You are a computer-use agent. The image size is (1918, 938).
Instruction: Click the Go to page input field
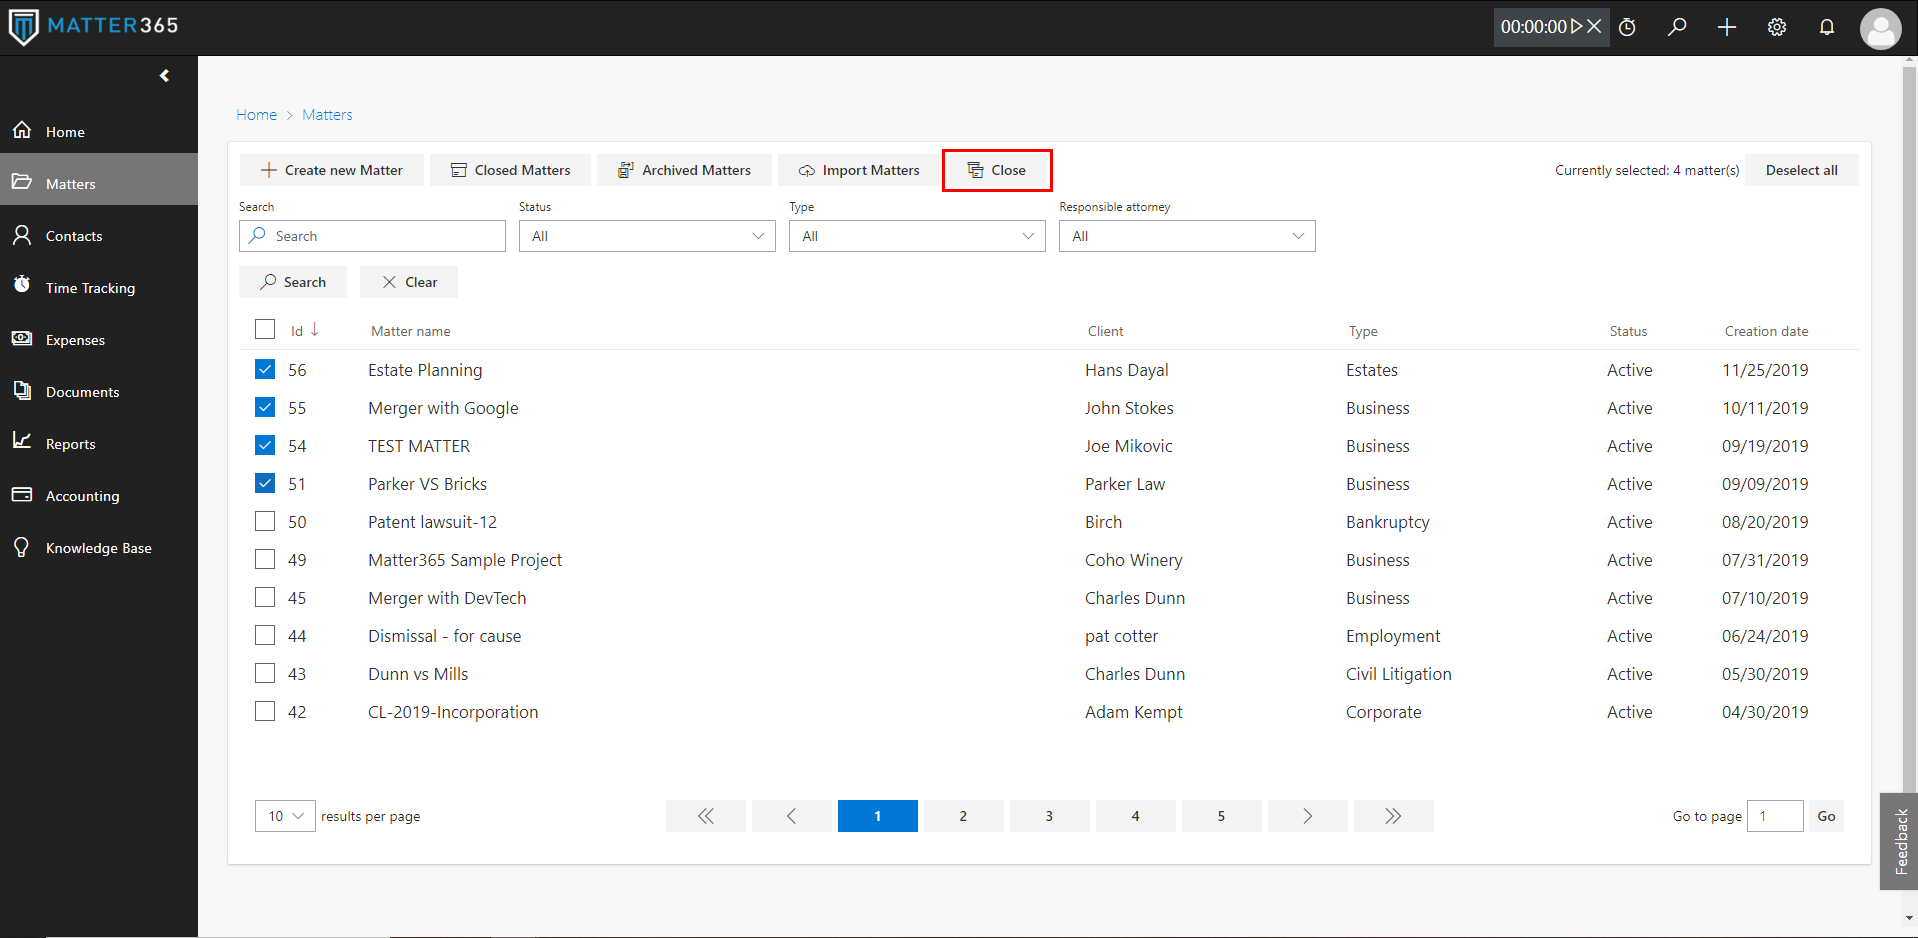[1774, 816]
